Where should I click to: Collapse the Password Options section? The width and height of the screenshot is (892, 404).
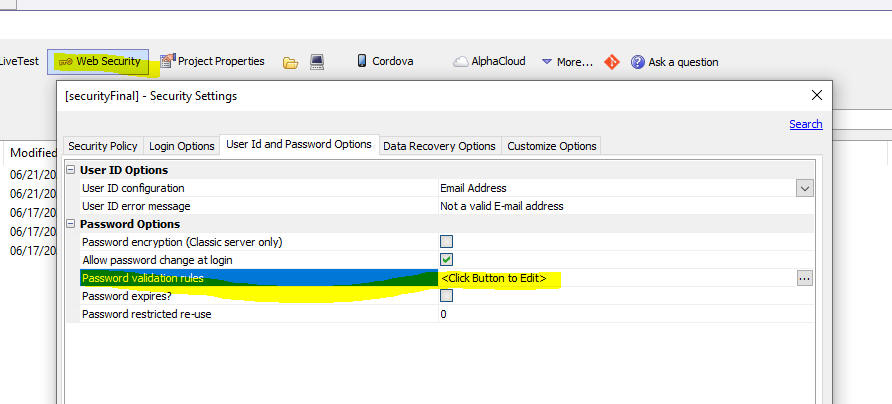click(x=71, y=224)
